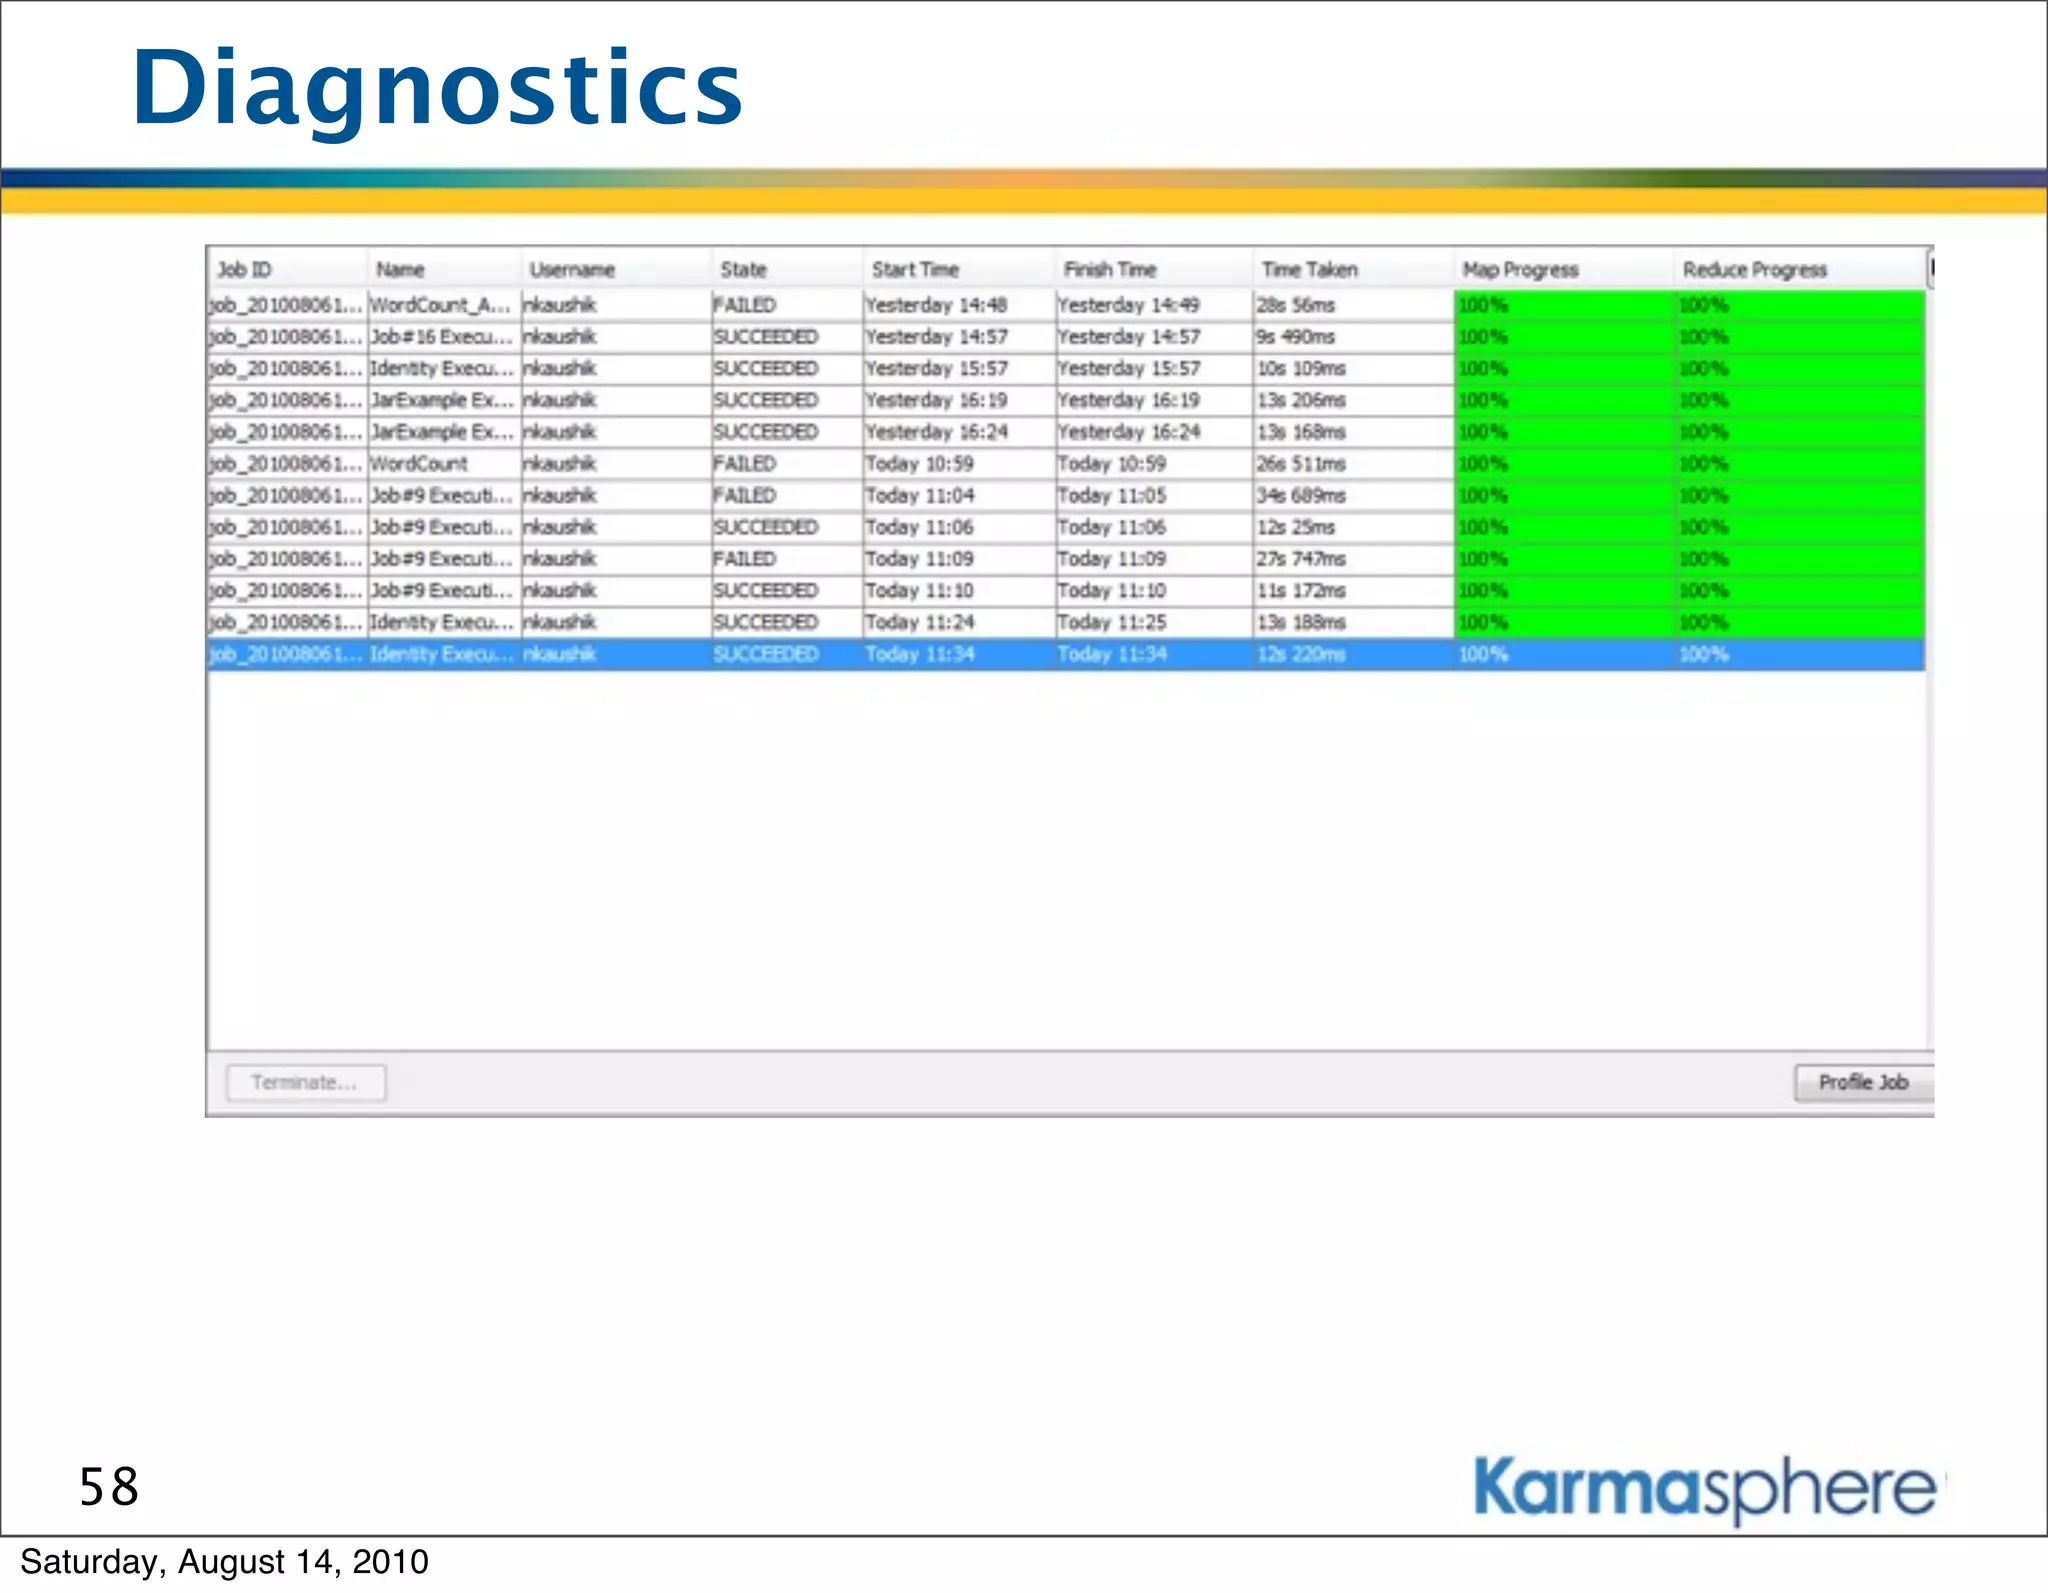Viewport: 2048px width, 1593px height.
Task: Click the Terminate... button
Action: 306,1083
